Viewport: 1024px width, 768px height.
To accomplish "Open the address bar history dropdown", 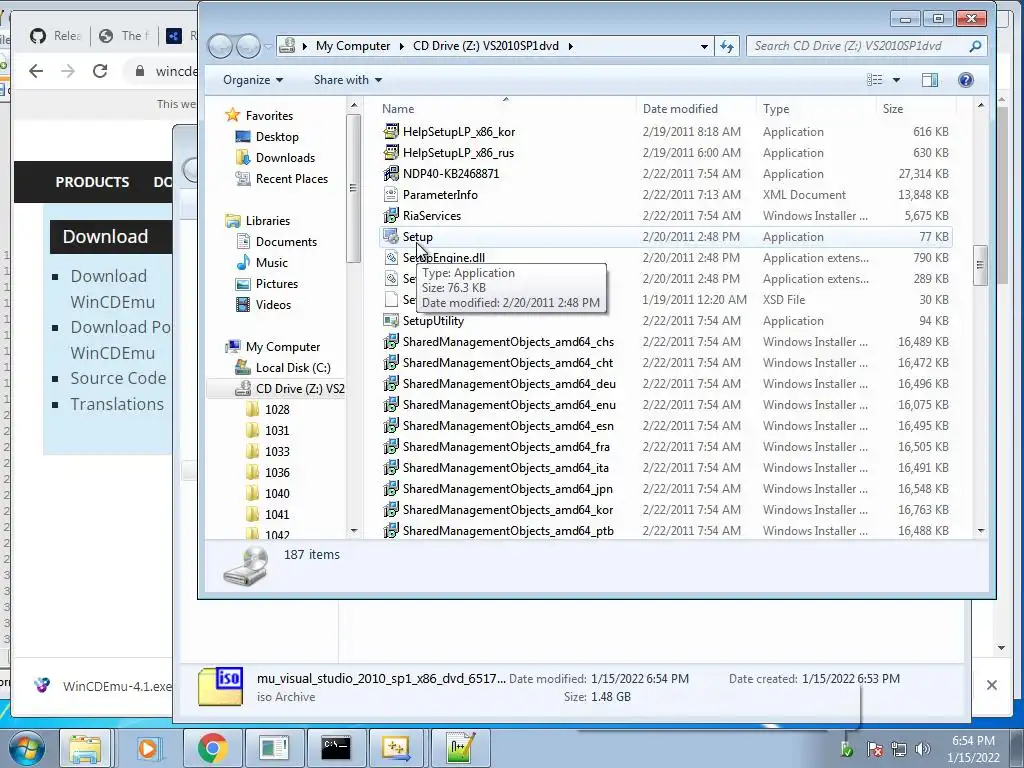I will point(704,46).
